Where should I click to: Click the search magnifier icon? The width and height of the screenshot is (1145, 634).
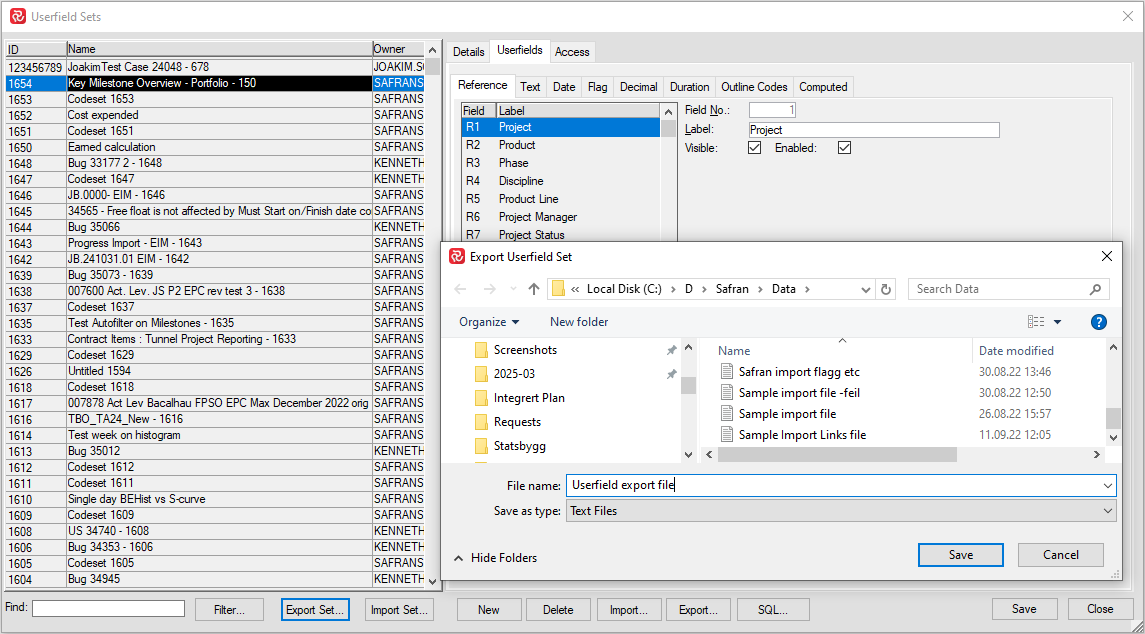(x=1095, y=289)
